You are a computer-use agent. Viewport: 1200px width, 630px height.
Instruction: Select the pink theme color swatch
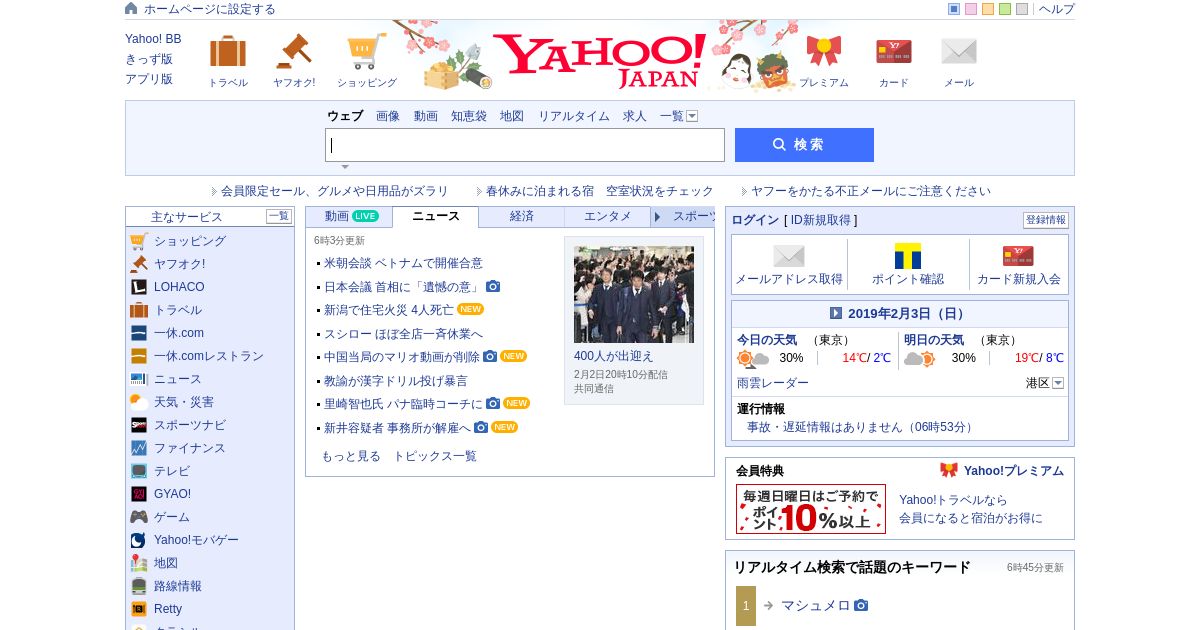coord(971,9)
